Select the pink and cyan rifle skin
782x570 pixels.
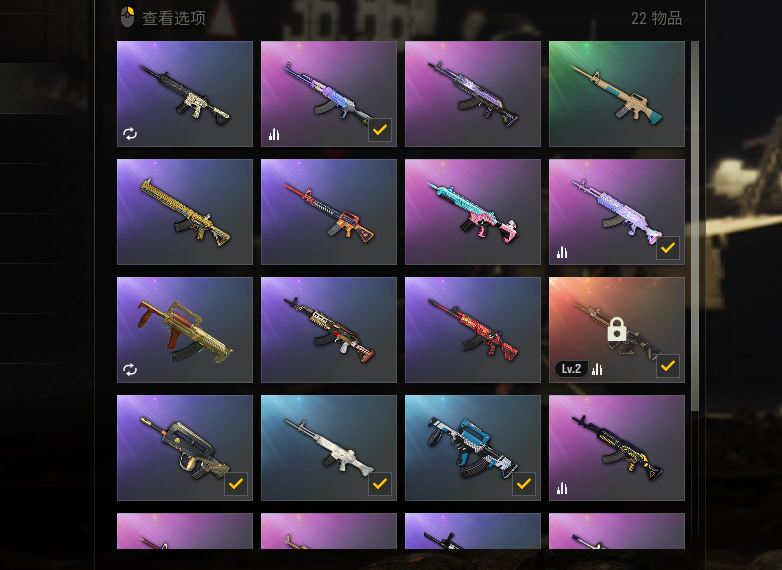pos(472,212)
